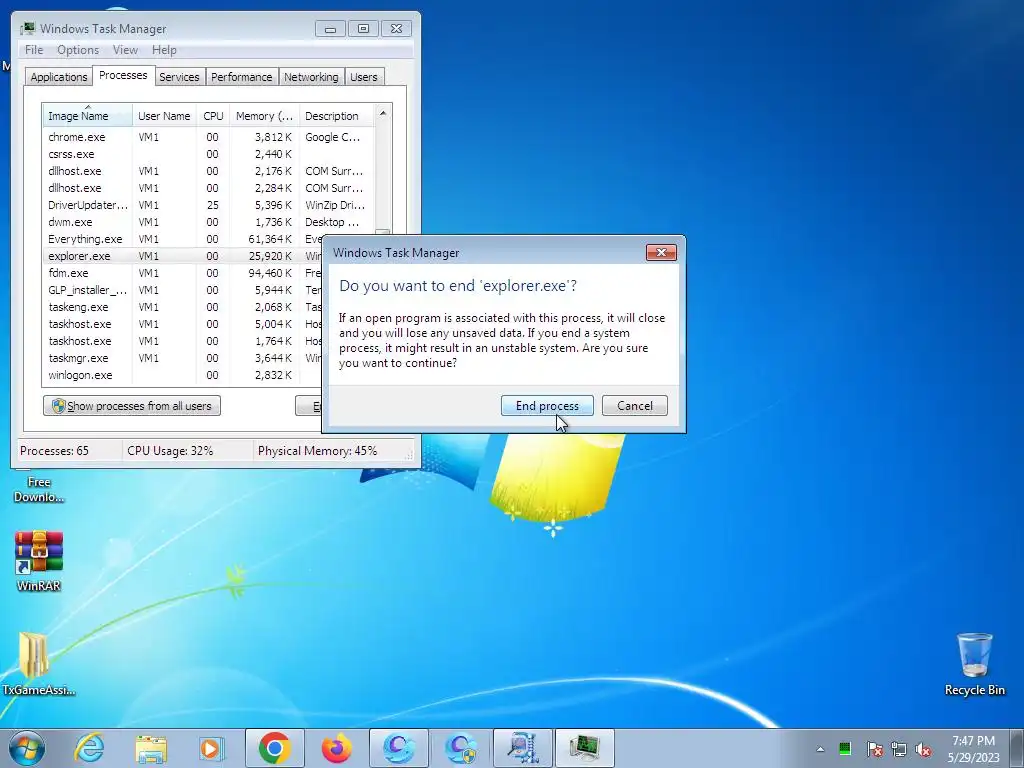Viewport: 1024px width, 768px height.
Task: Open first blue swirl taskbar app
Action: point(399,748)
